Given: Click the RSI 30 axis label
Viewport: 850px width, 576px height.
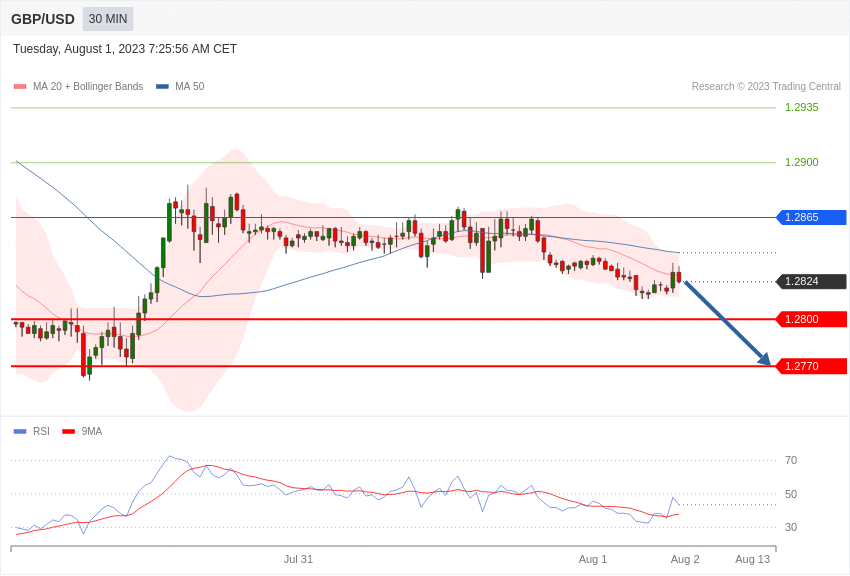Looking at the screenshot, I should [791, 527].
